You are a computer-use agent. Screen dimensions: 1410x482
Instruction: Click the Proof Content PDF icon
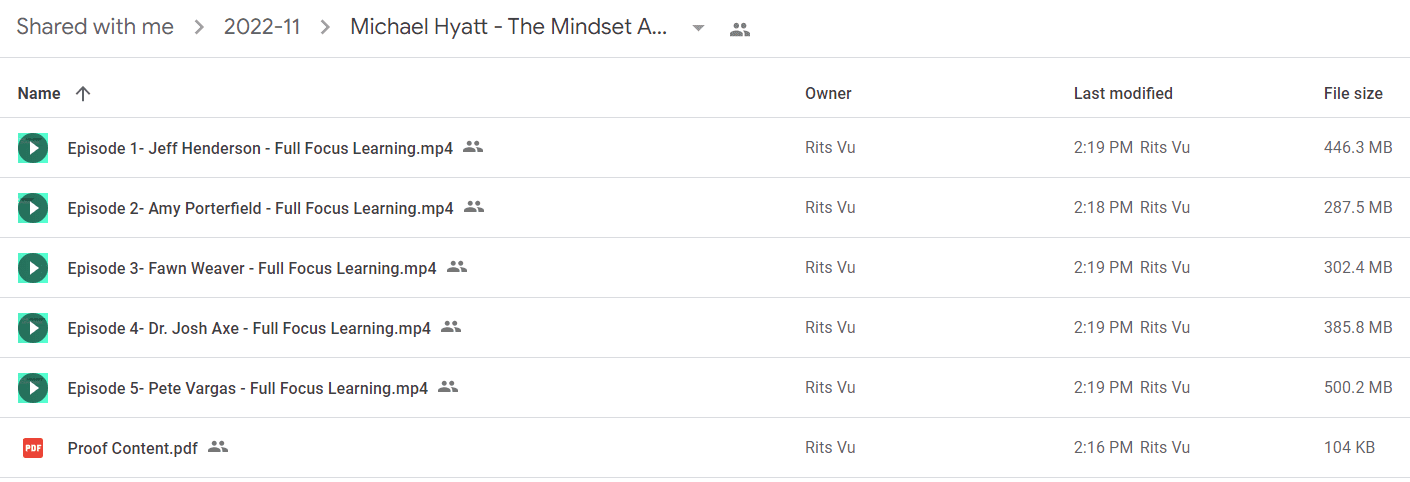point(33,448)
